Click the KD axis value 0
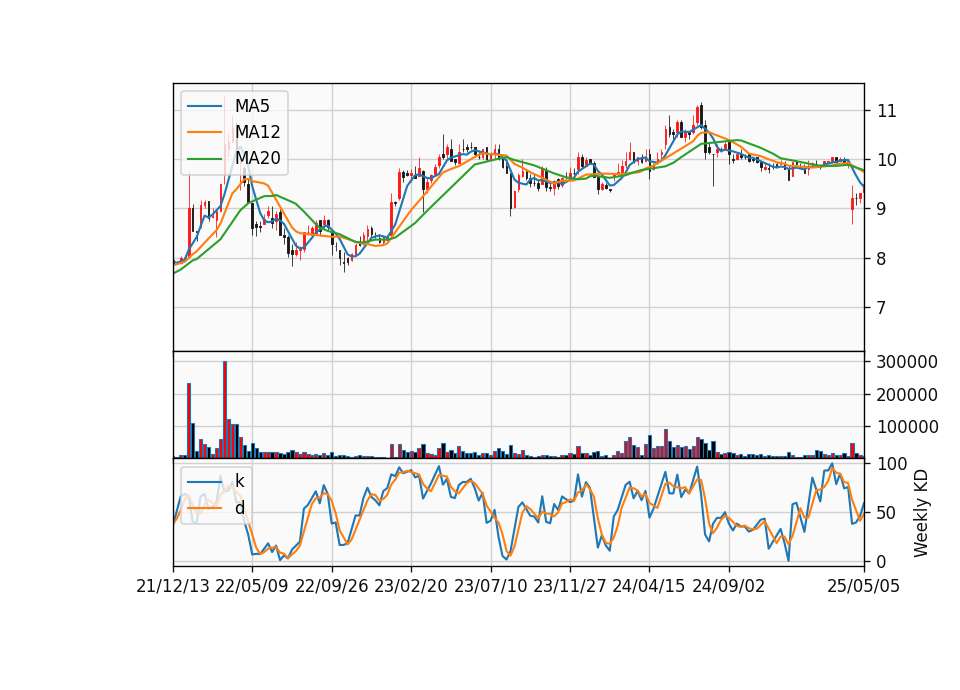The width and height of the screenshot is (960, 690). (x=881, y=561)
